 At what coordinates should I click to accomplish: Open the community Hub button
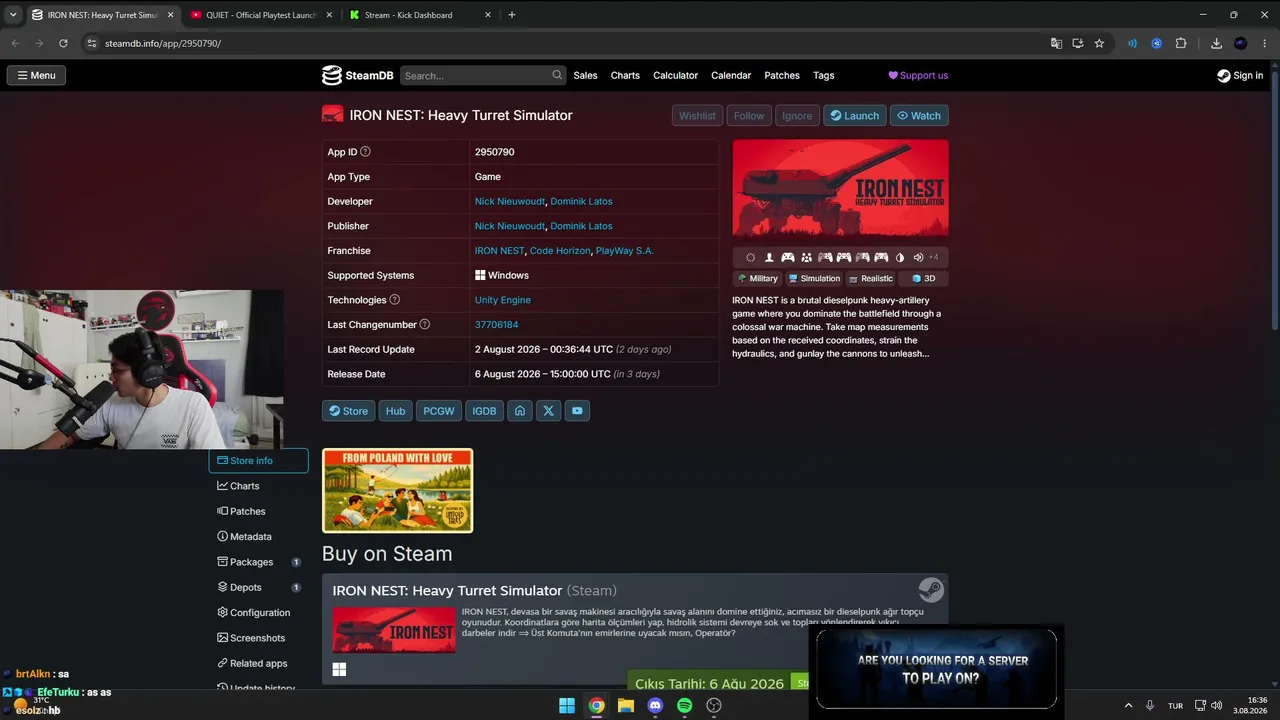click(396, 411)
